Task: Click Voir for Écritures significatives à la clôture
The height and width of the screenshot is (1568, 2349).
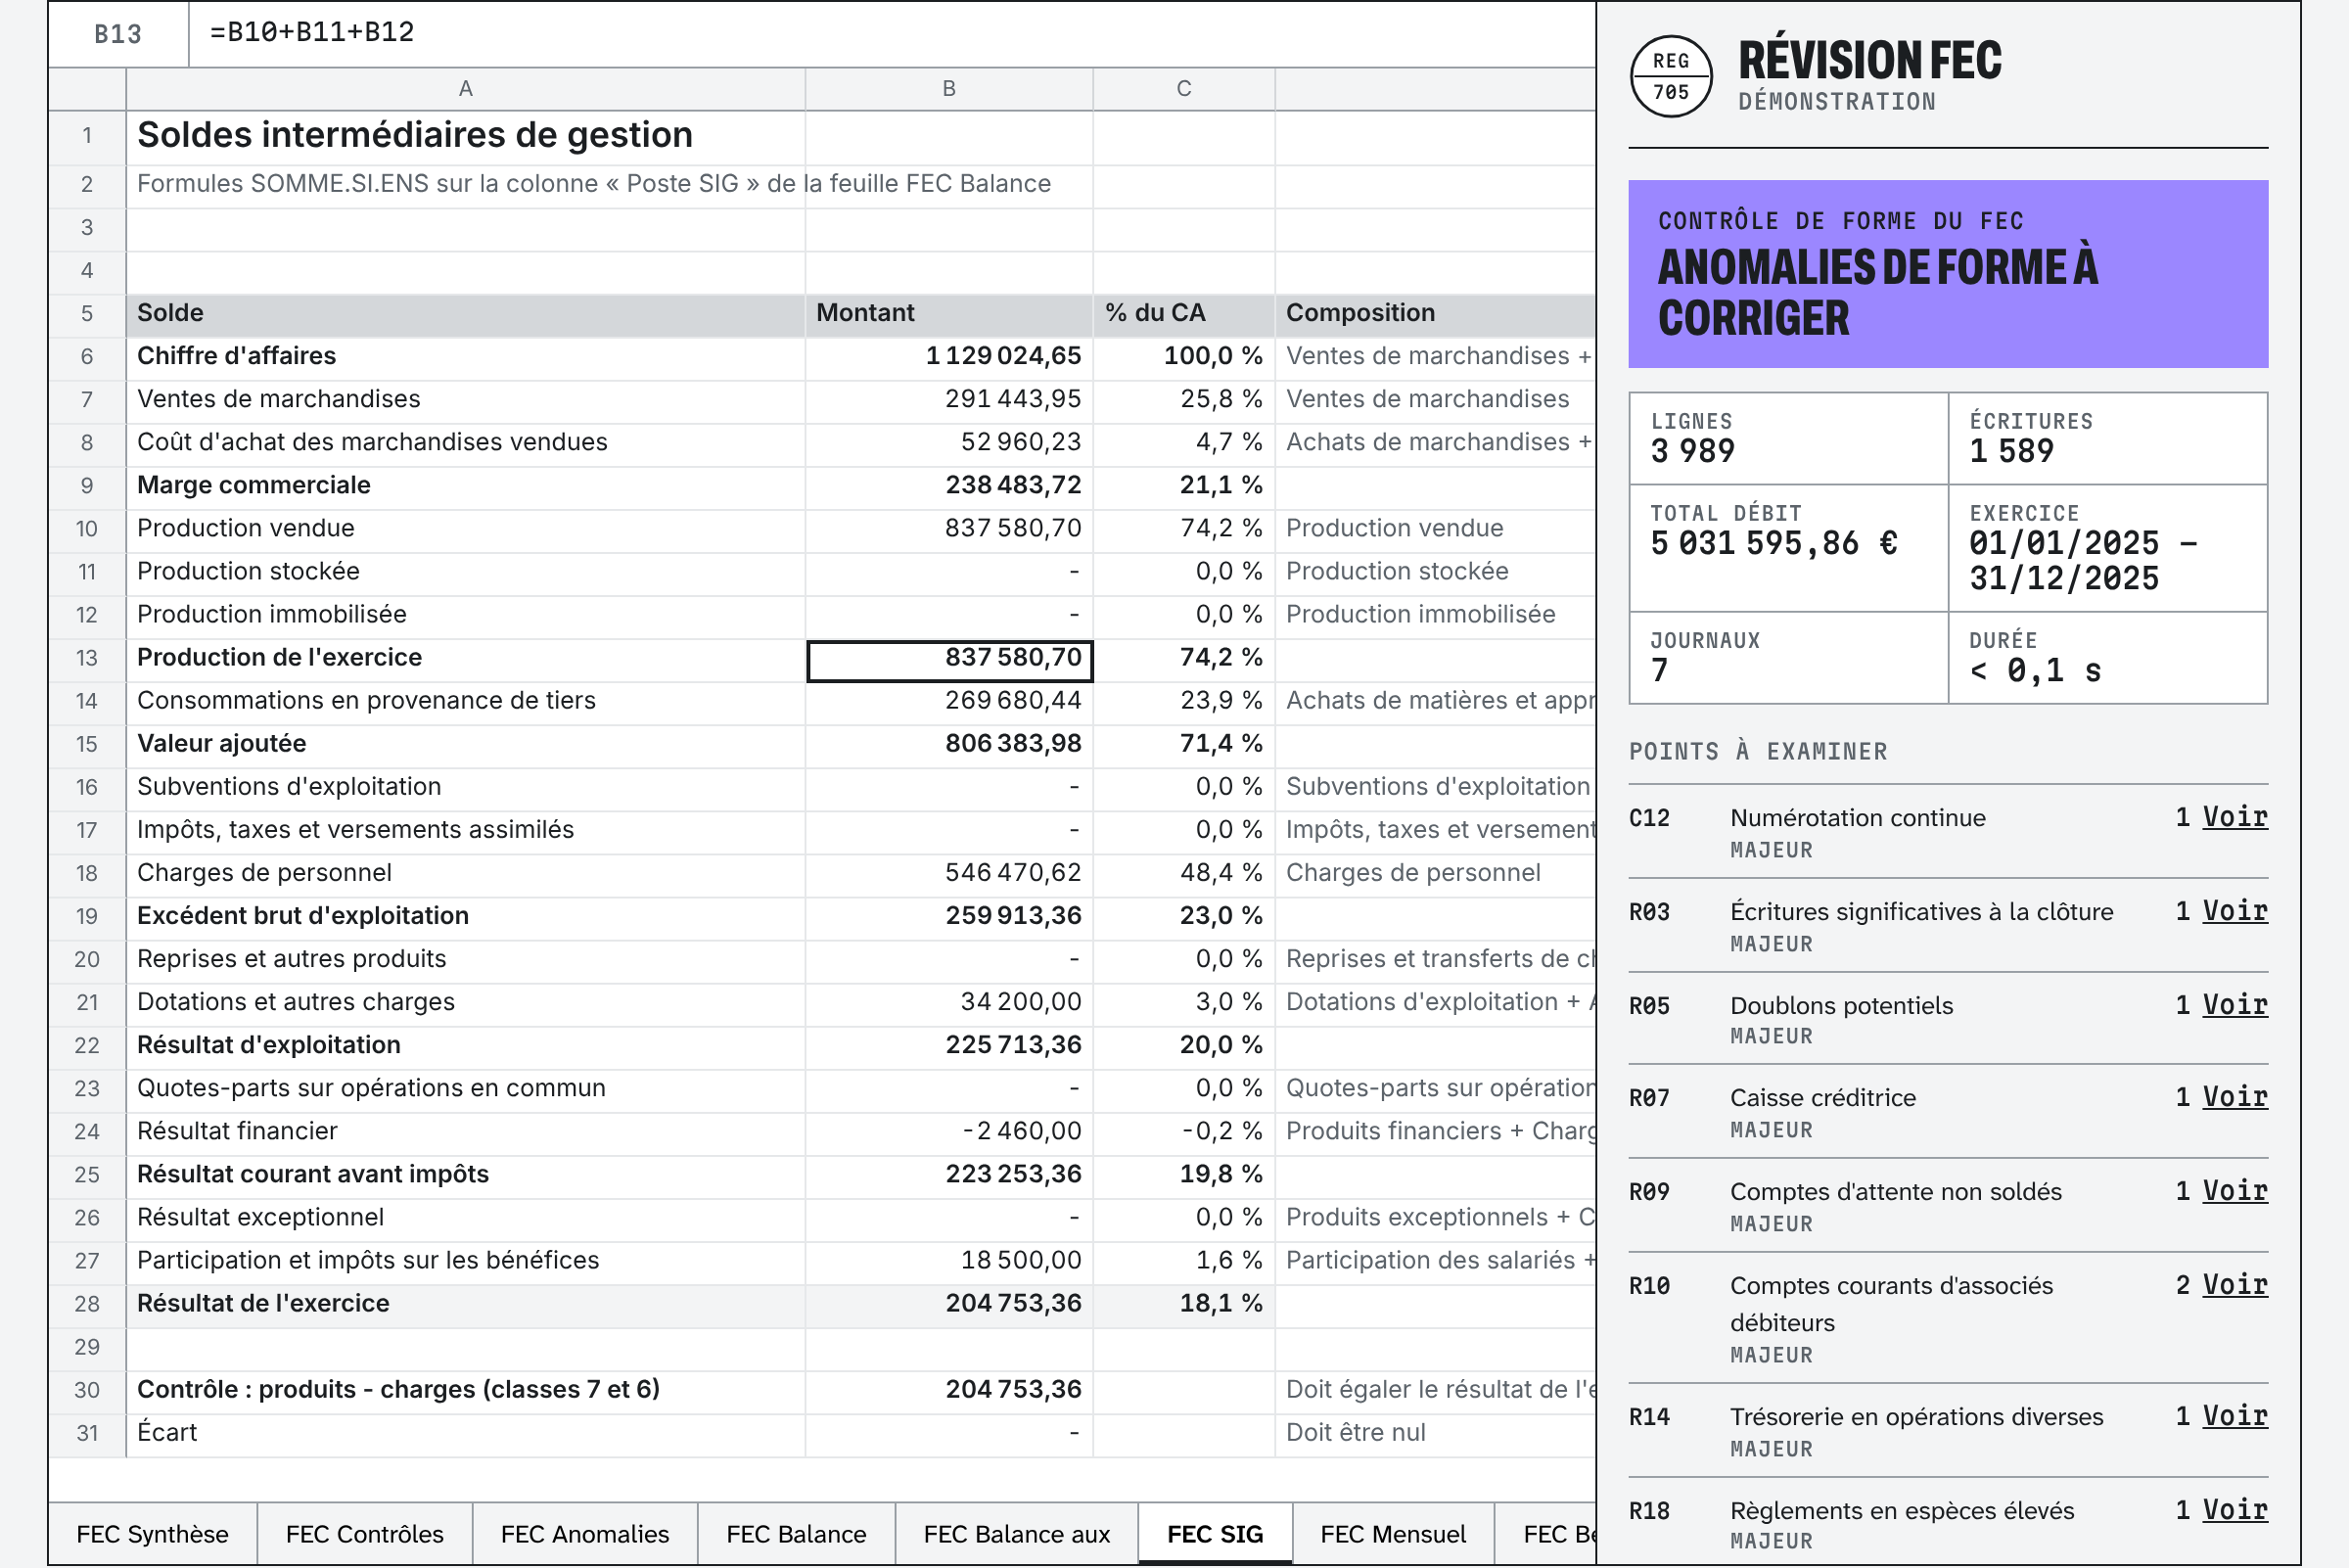Action: pyautogui.click(x=2235, y=911)
